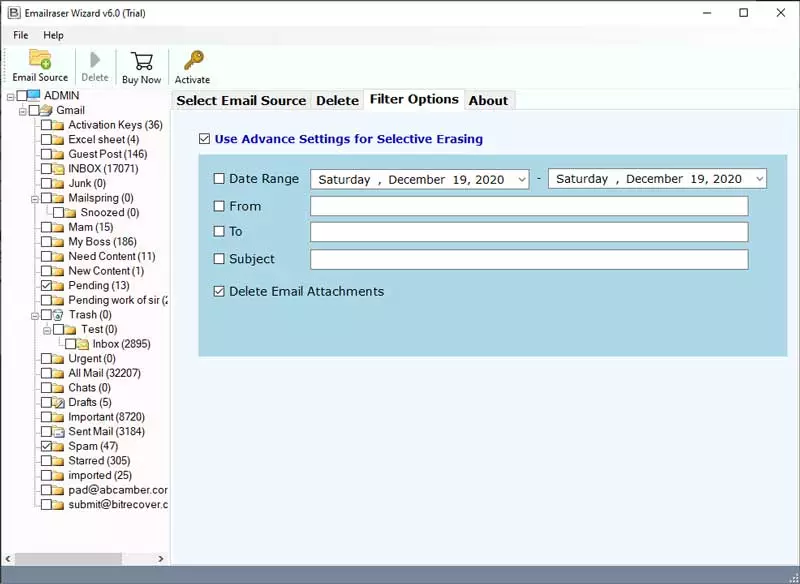
Task: Click the Starred folder icon
Action: click(x=58, y=461)
